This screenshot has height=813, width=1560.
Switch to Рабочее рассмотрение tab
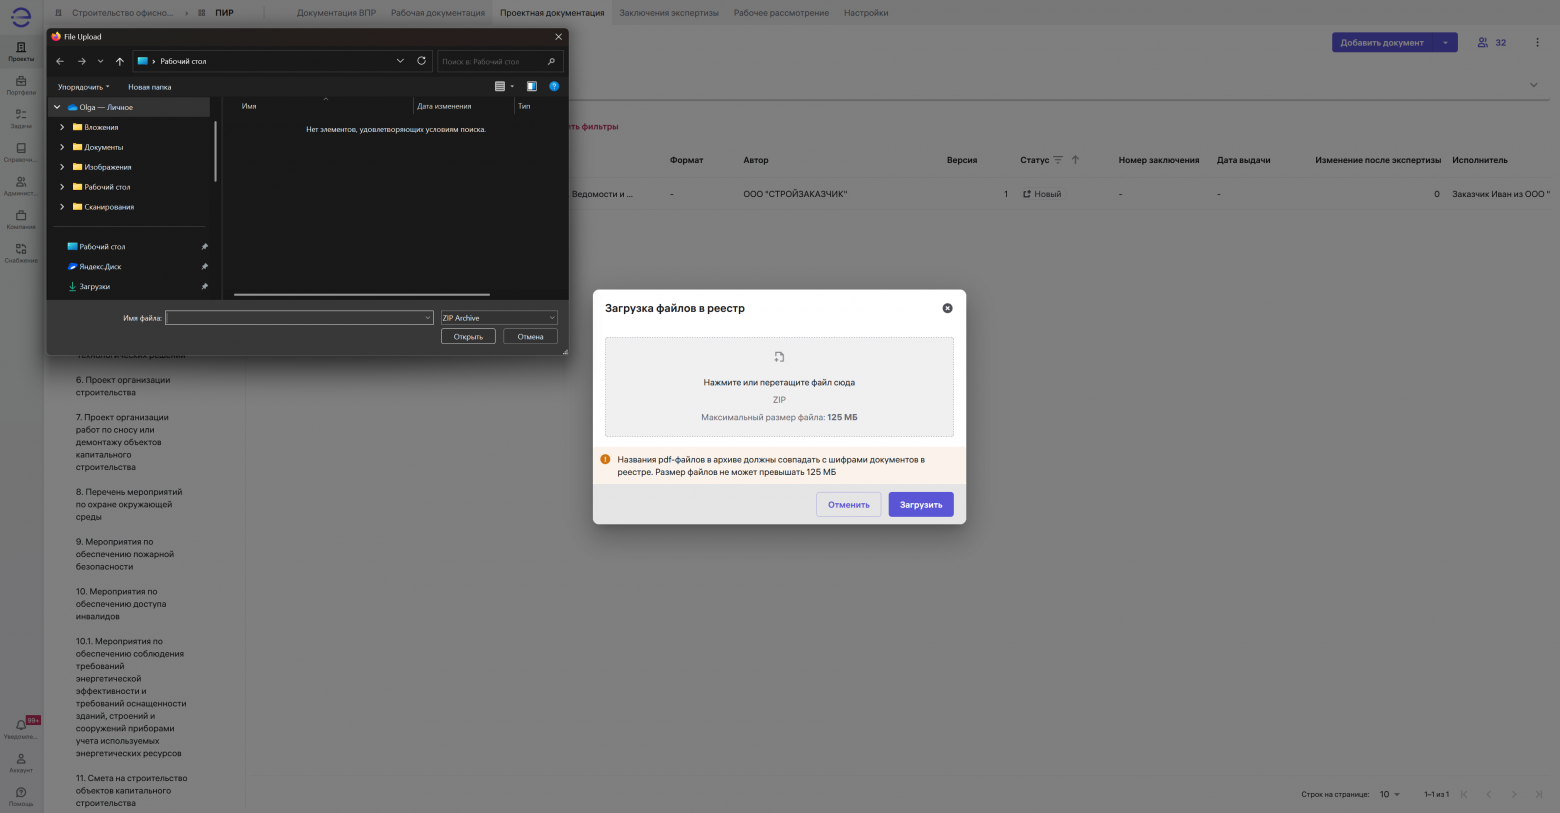point(781,13)
